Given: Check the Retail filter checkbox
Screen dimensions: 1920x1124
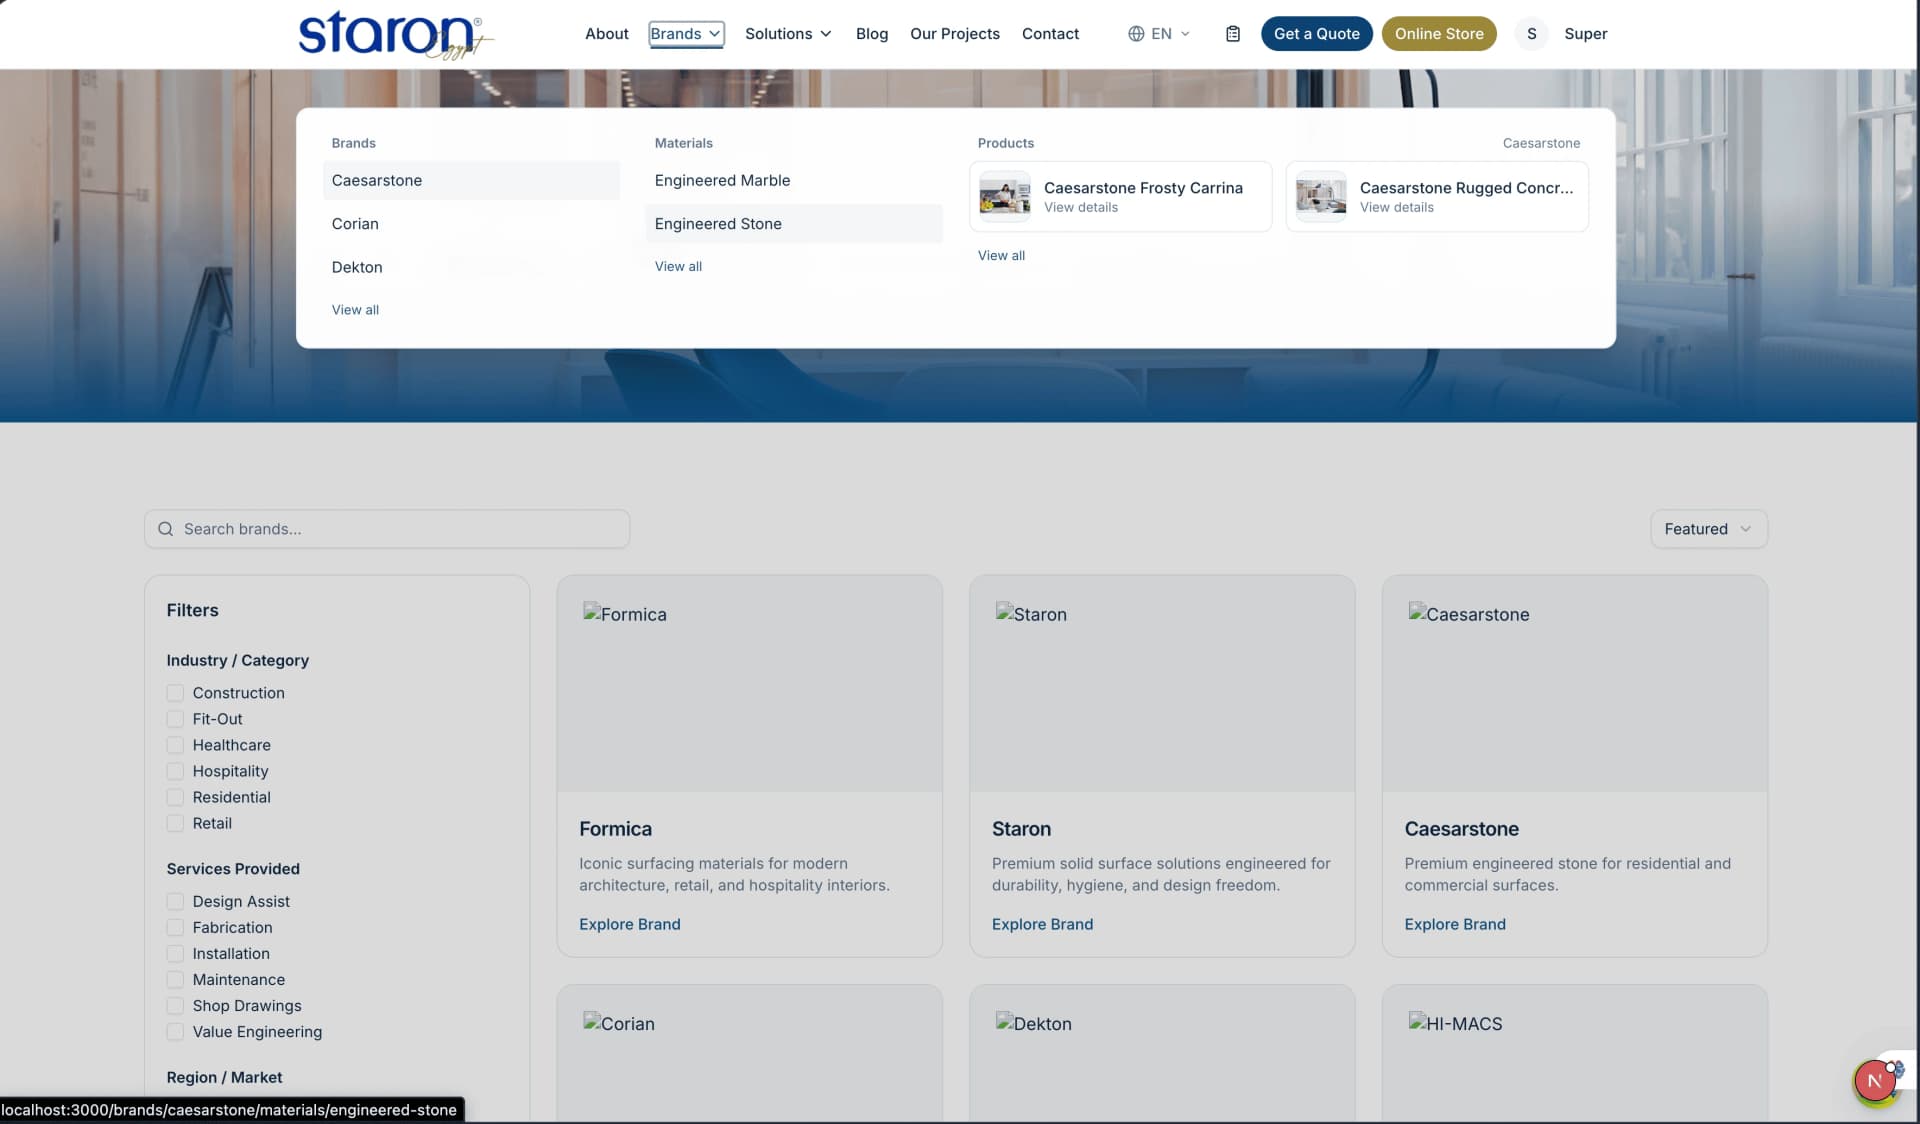Looking at the screenshot, I should tap(175, 823).
